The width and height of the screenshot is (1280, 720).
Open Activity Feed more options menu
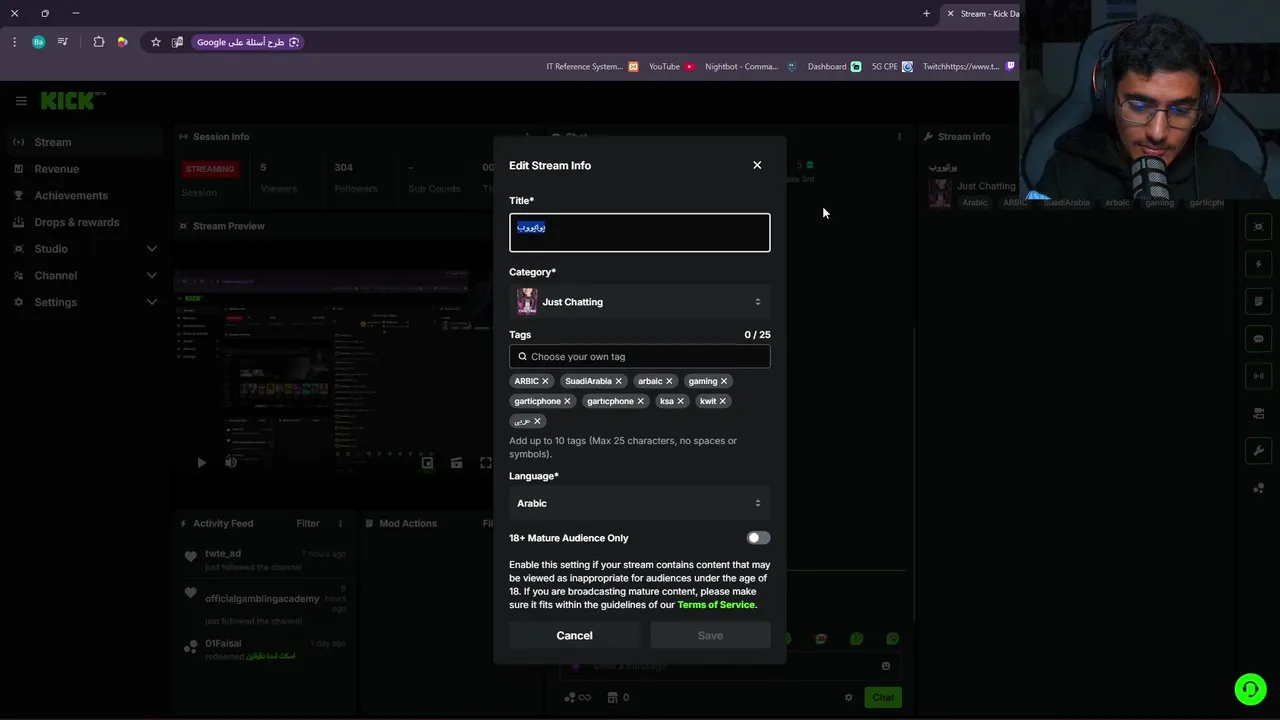coord(340,523)
